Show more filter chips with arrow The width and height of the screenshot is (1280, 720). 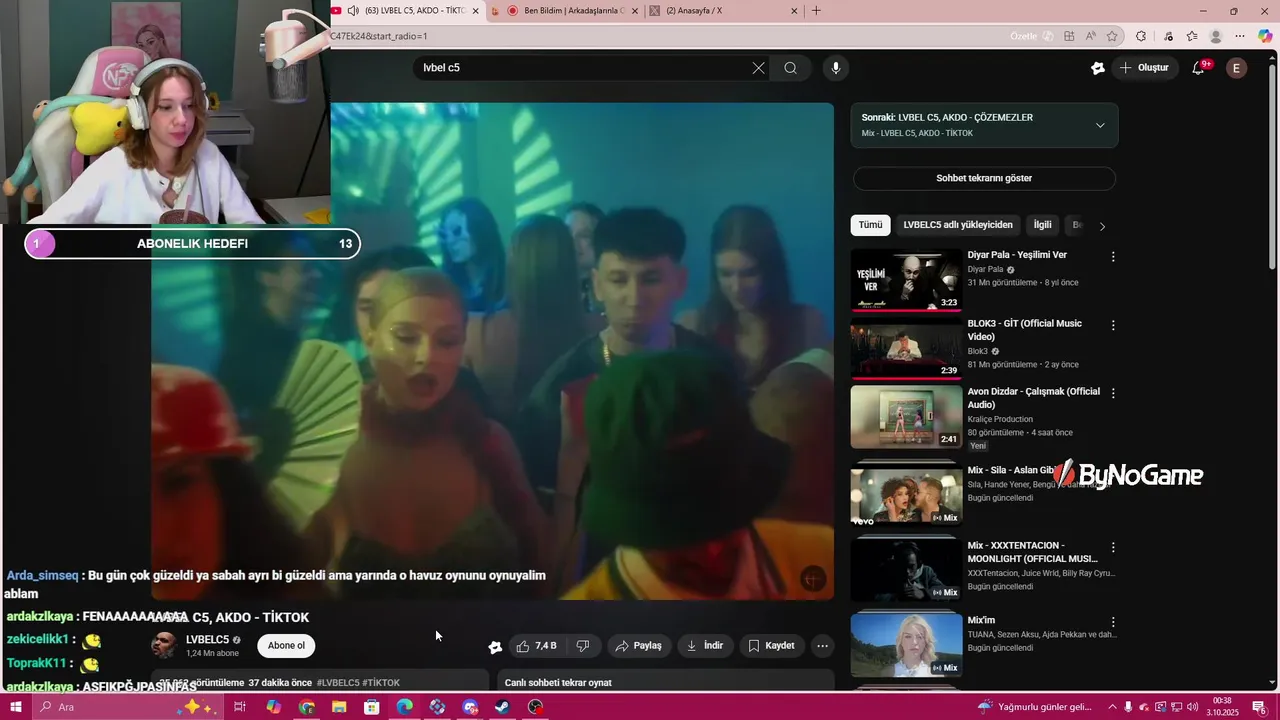[1102, 226]
